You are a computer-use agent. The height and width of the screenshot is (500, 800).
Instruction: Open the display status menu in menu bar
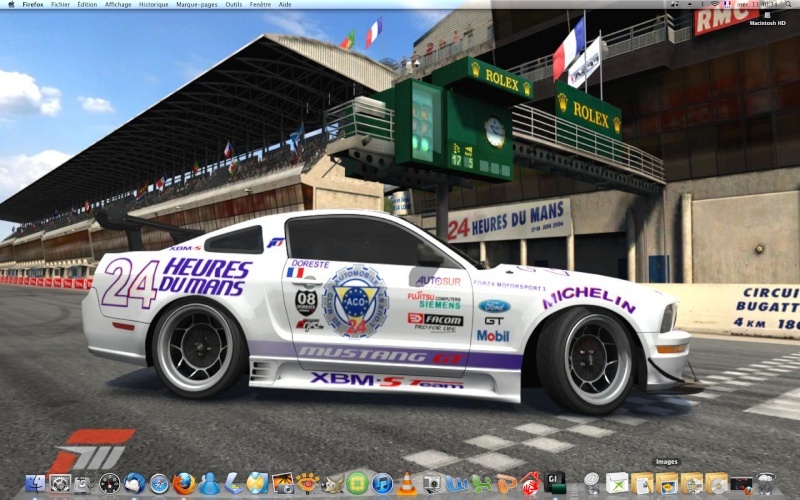tap(675, 4)
